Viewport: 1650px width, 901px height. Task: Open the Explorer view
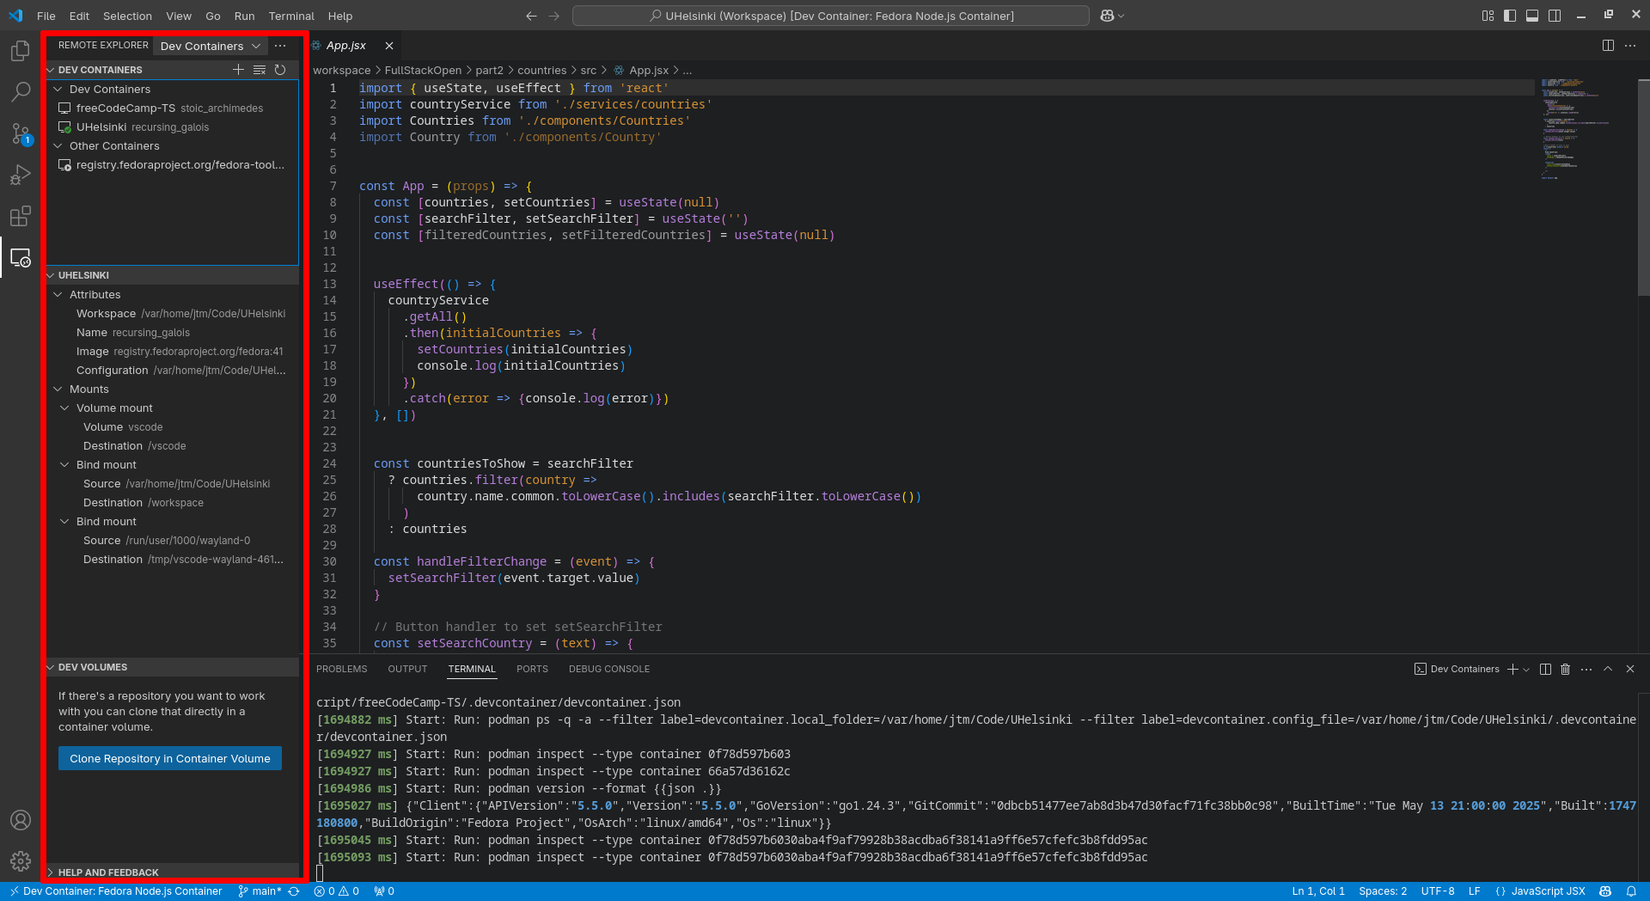click(x=20, y=49)
